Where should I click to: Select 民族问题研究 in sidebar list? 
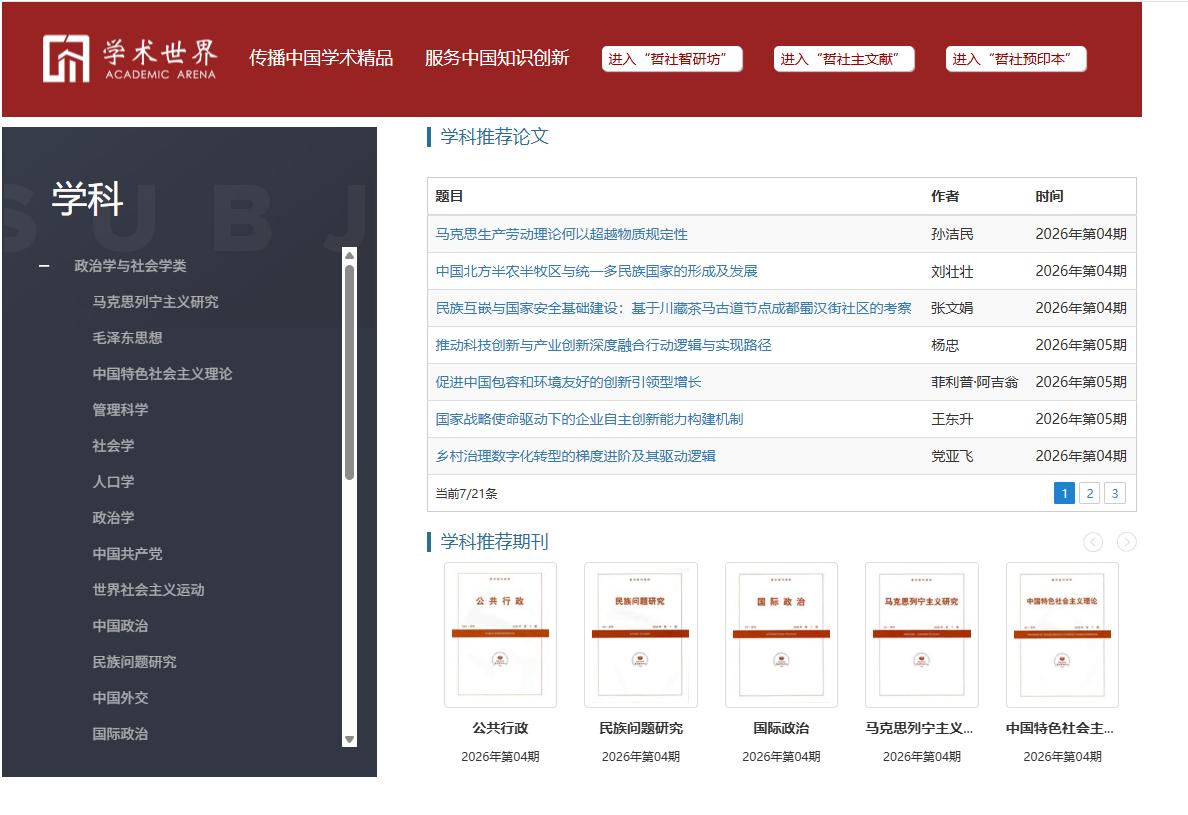134,662
